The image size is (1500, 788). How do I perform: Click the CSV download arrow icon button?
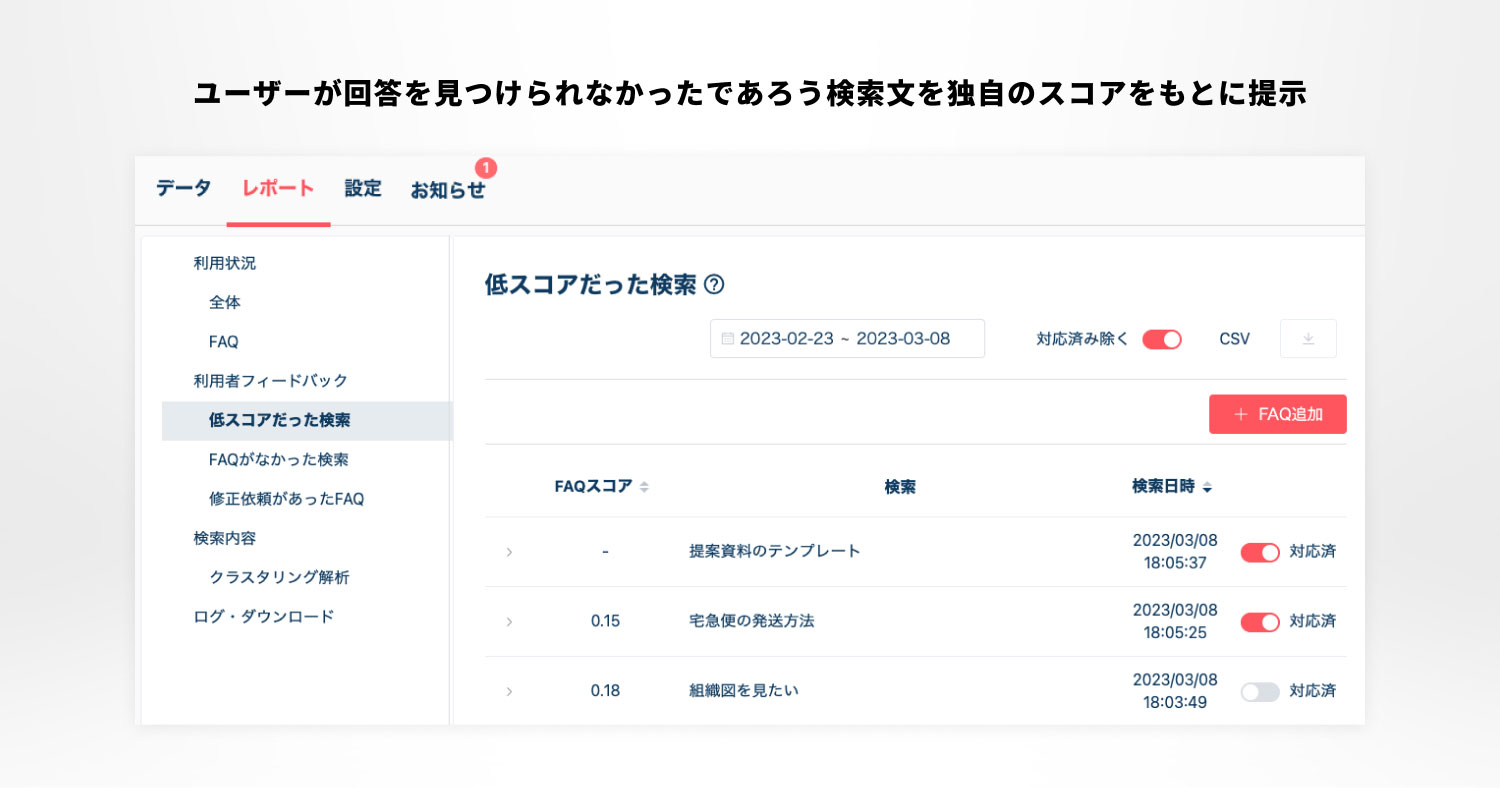pos(1308,339)
